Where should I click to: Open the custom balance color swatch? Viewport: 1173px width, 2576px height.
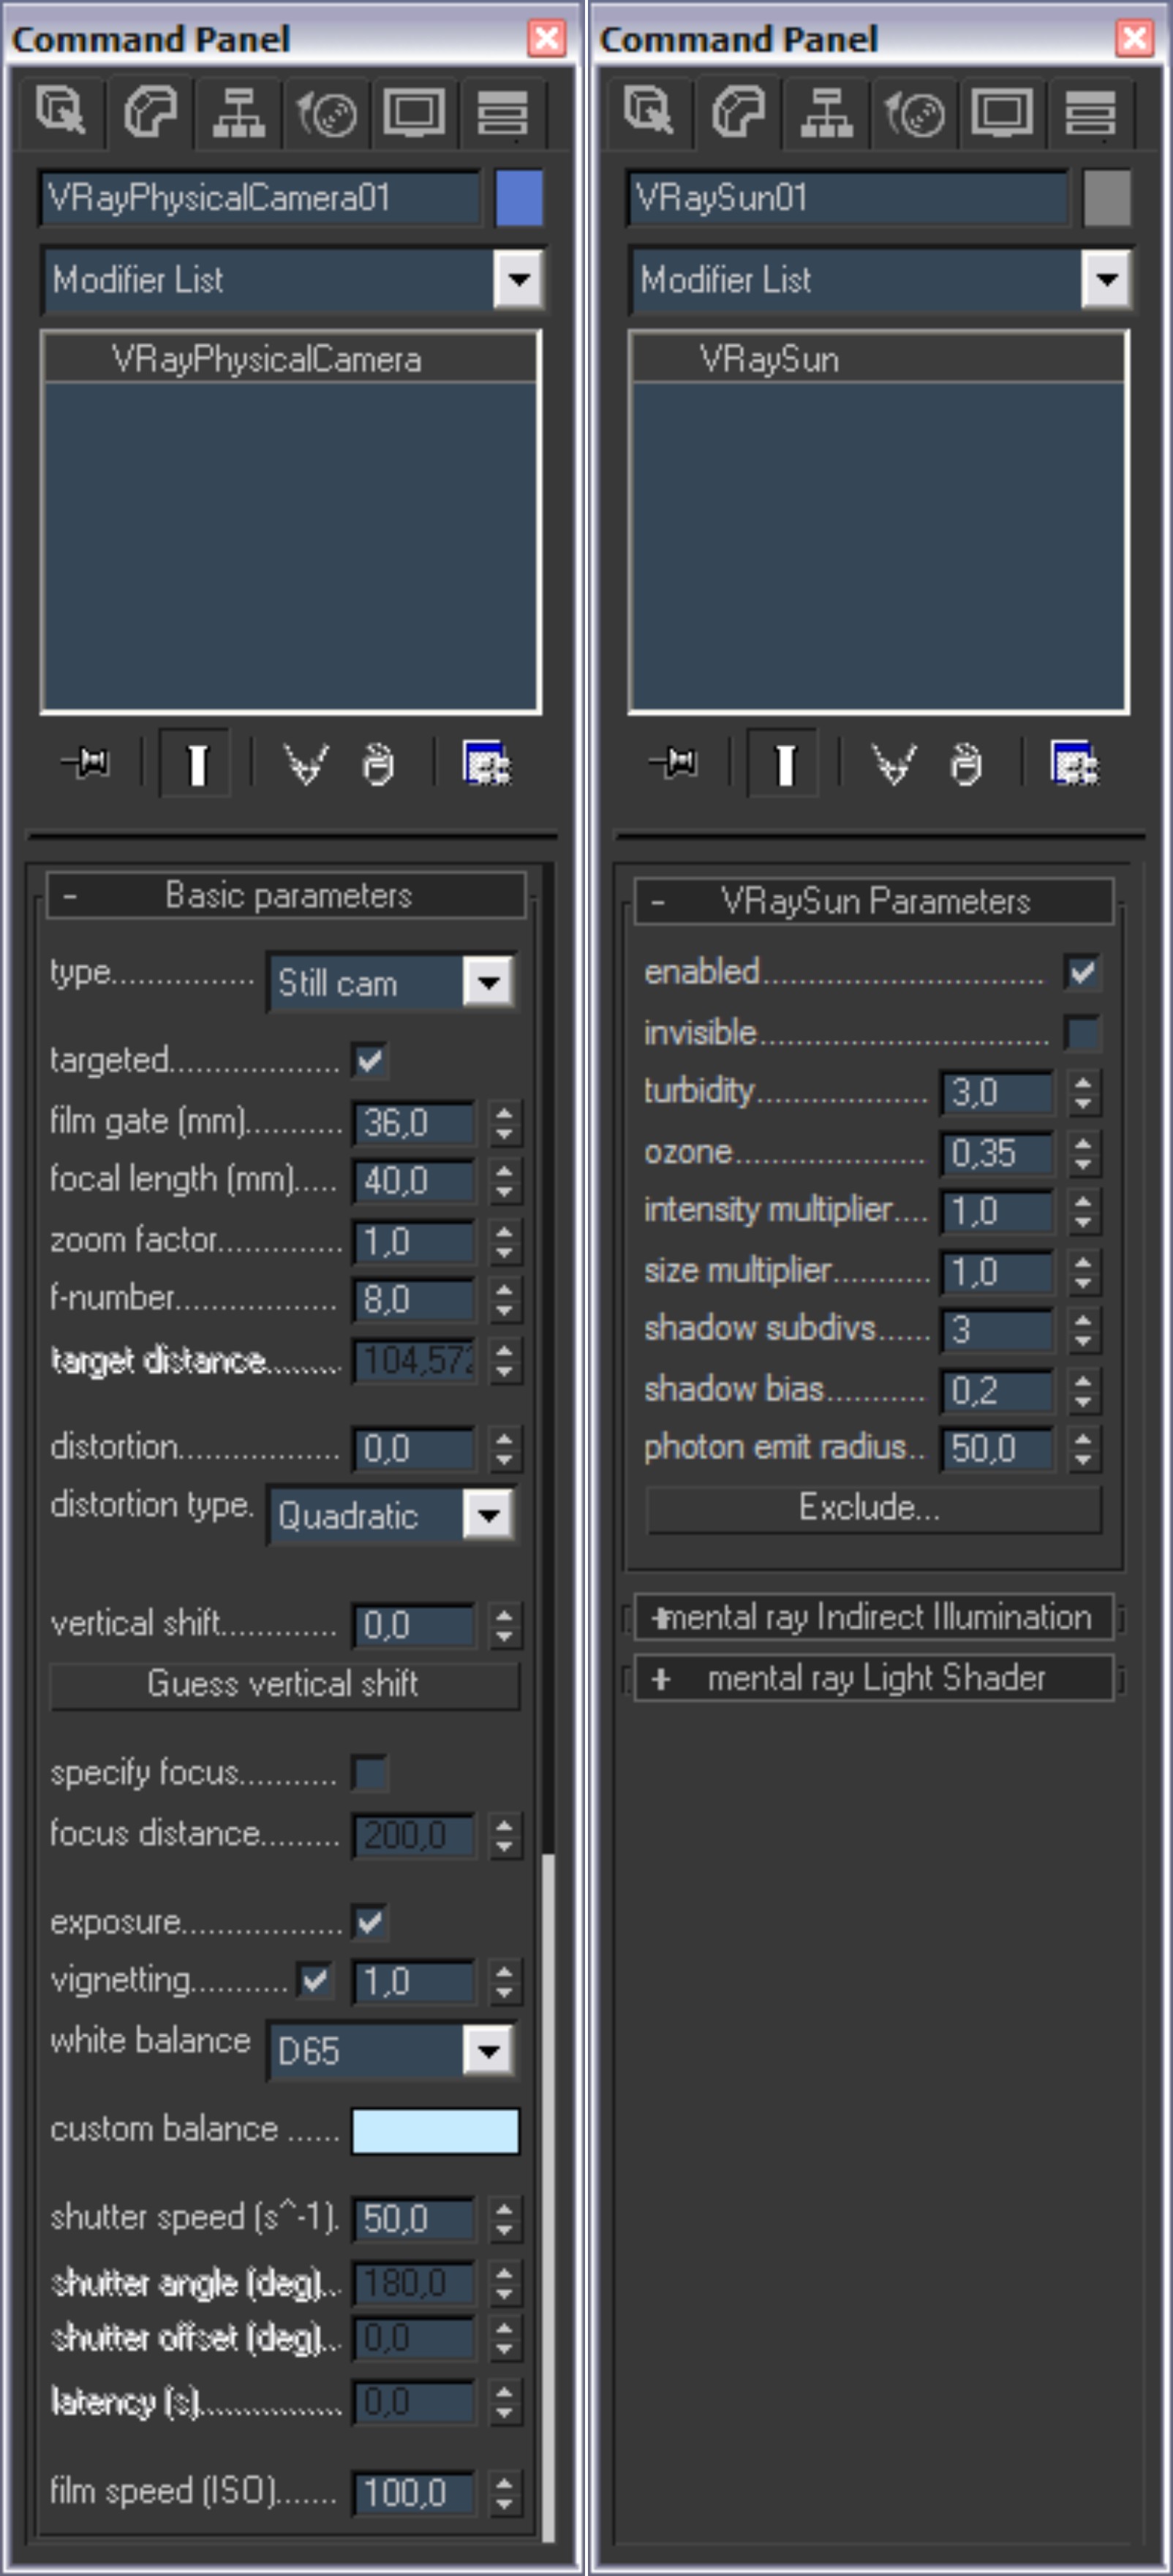click(435, 2130)
